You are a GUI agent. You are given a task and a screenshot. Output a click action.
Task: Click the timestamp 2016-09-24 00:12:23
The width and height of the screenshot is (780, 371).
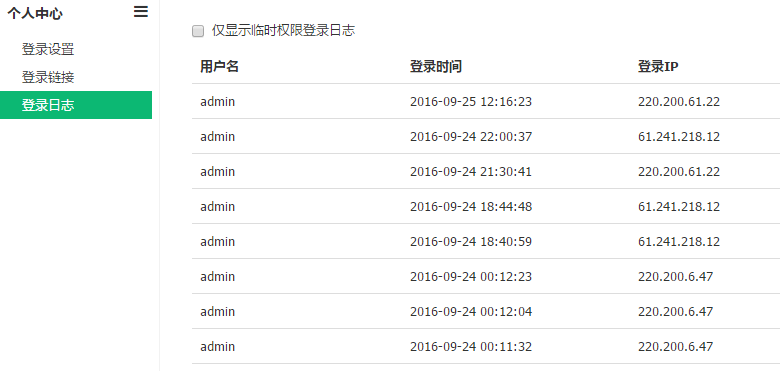471,277
